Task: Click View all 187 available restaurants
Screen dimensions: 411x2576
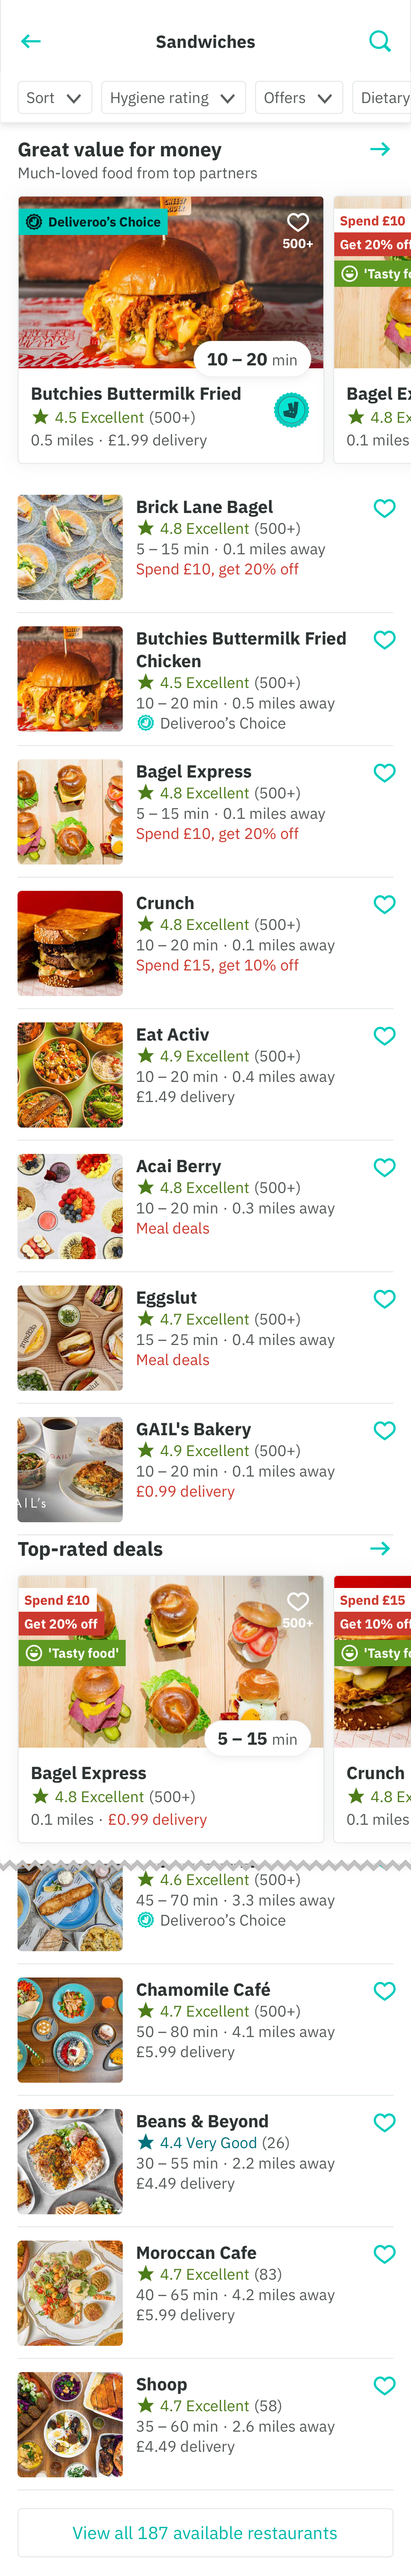Action: pyautogui.click(x=205, y=2533)
